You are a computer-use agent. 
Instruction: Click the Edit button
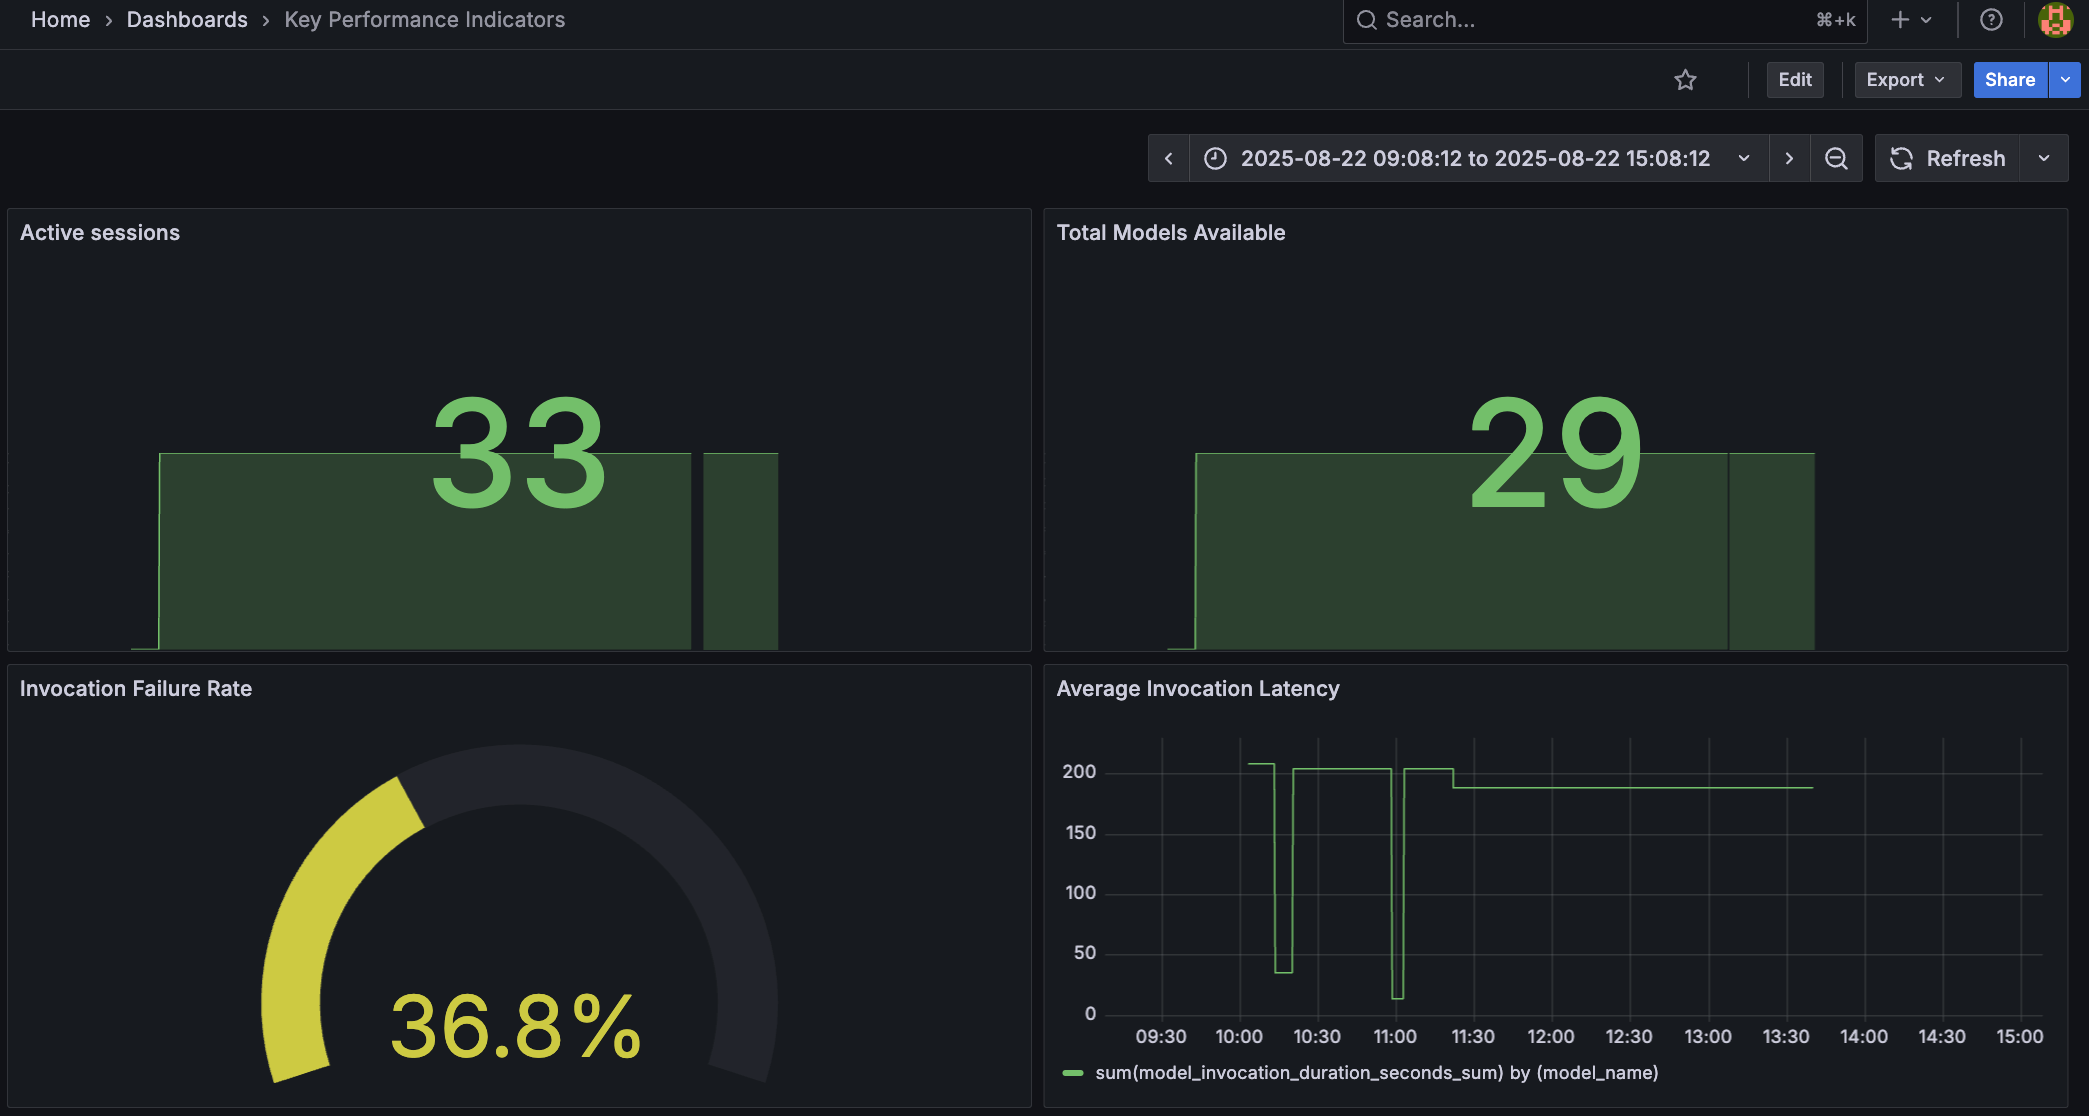(1794, 80)
